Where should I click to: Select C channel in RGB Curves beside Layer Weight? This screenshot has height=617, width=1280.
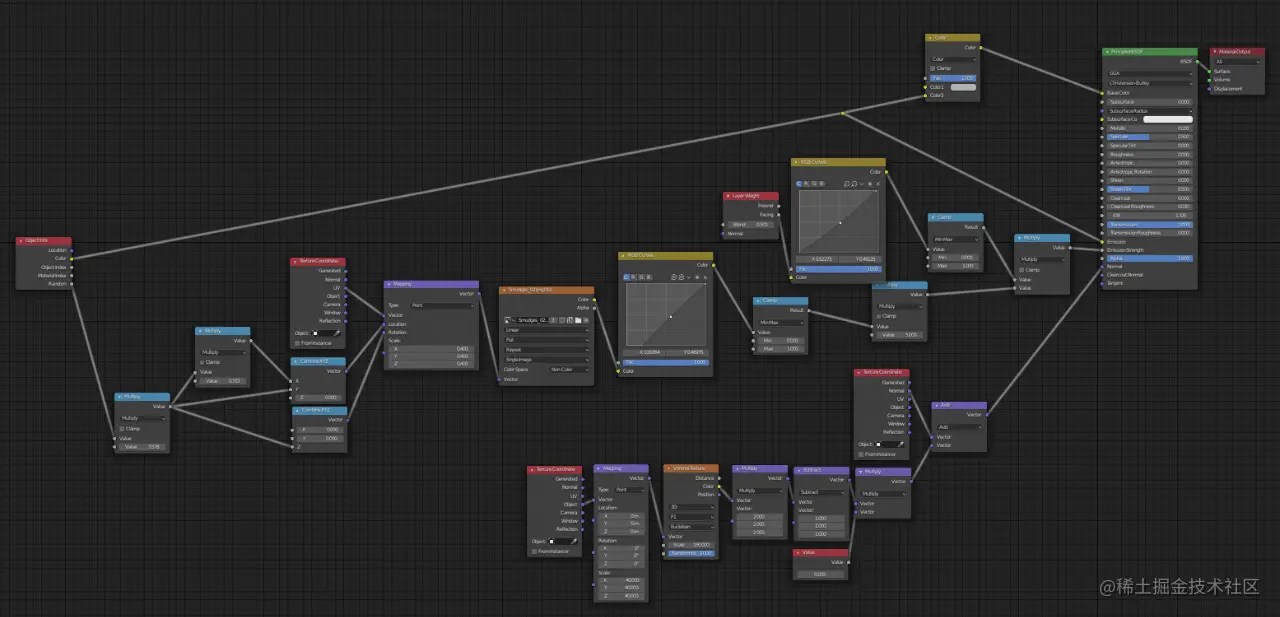[799, 184]
